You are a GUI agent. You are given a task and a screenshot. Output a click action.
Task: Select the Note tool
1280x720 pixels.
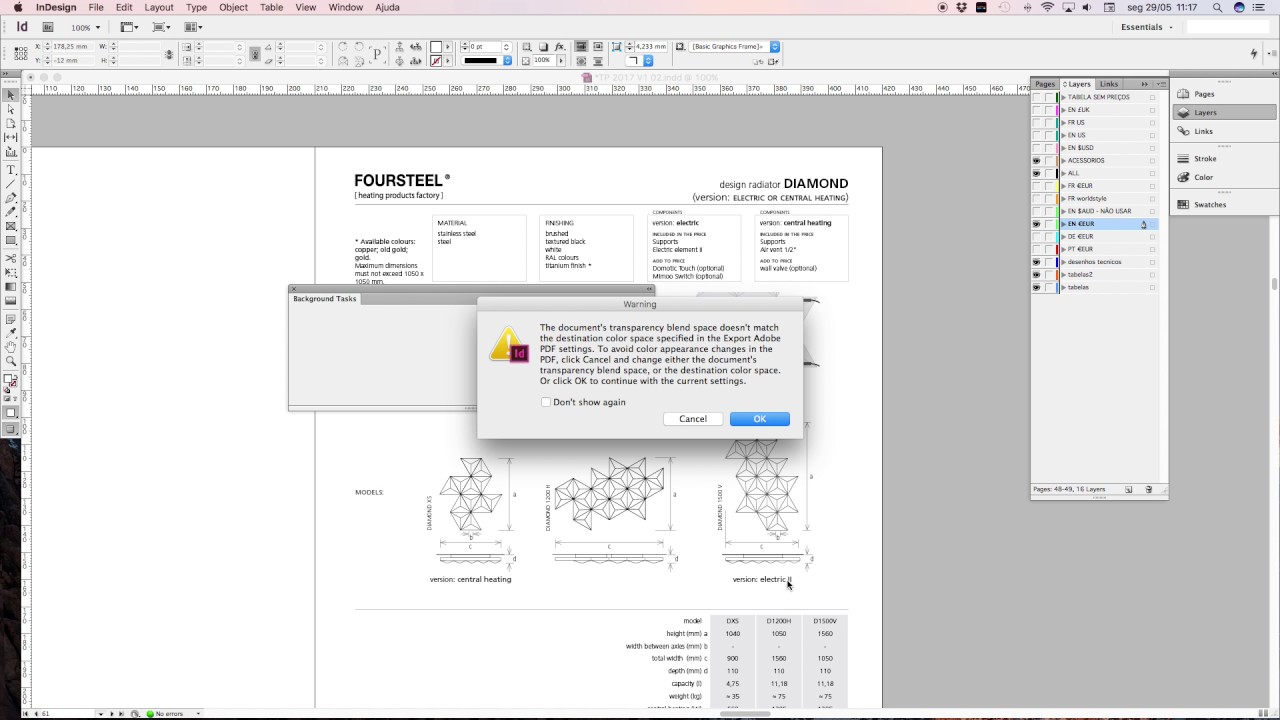pos(11,318)
